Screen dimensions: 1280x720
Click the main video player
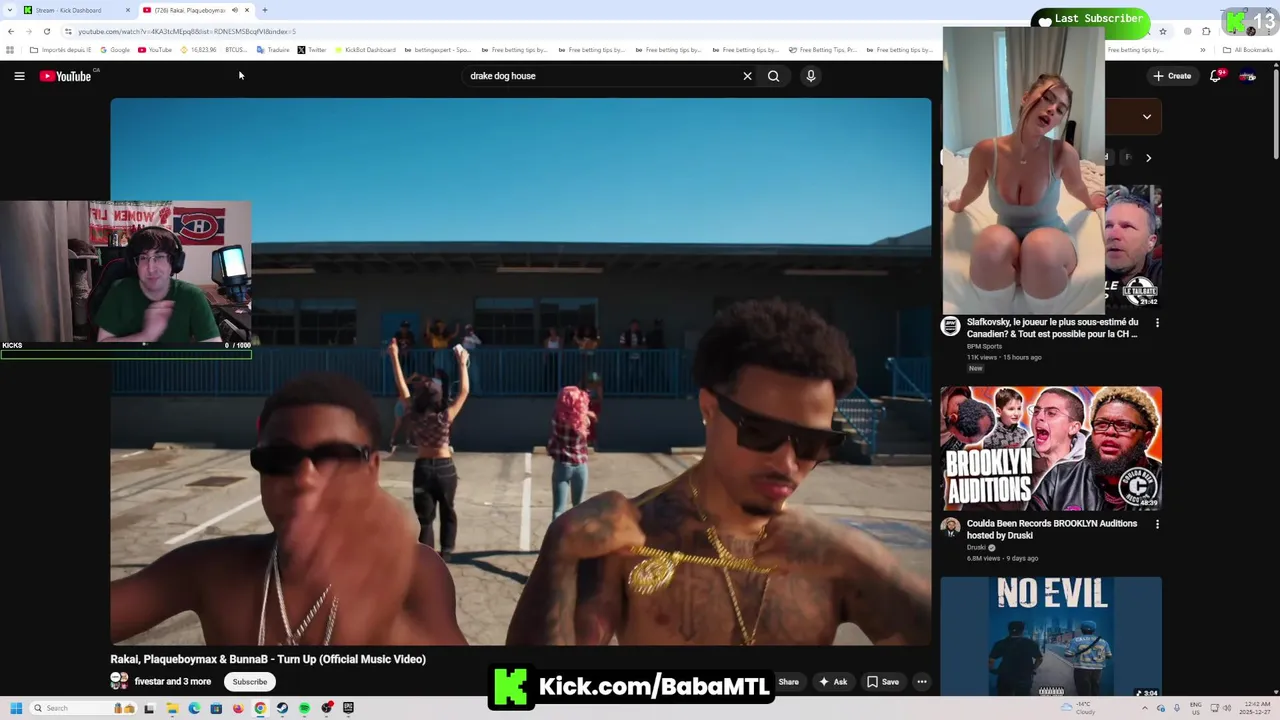520,371
